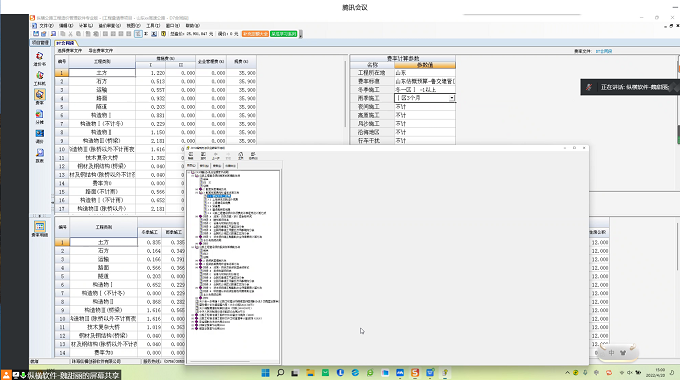Click the shirt skin icon on IME bar
This screenshot has height=380, width=680.
pos(623,353)
